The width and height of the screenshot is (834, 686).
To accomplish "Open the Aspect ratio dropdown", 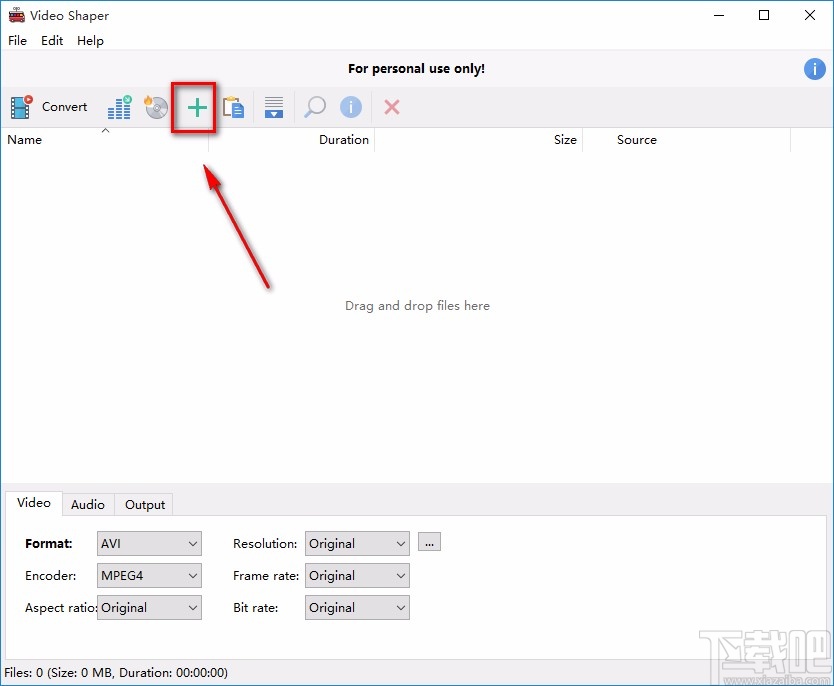I will [149, 607].
